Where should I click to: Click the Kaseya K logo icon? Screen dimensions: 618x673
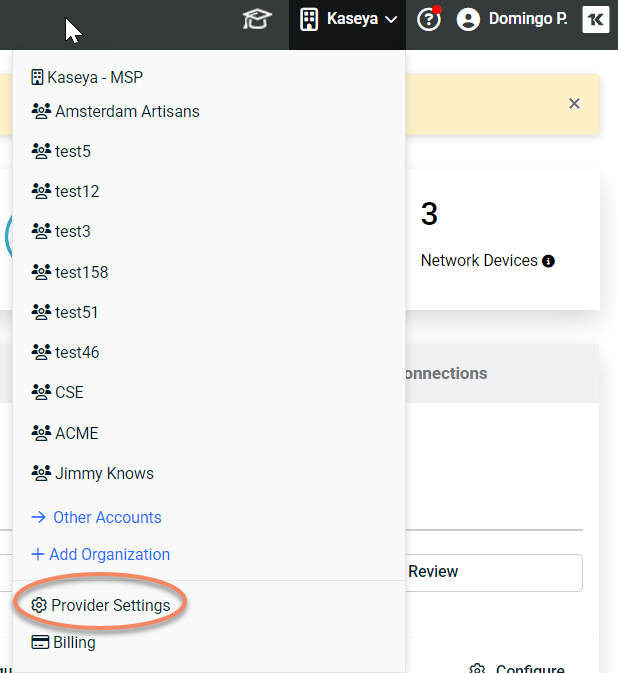(x=596, y=20)
